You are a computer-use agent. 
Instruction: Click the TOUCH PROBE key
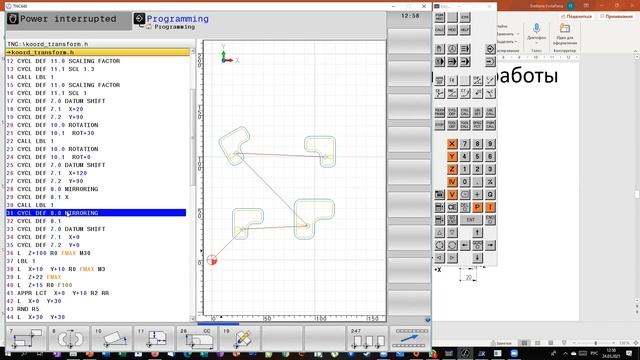pos(439,112)
